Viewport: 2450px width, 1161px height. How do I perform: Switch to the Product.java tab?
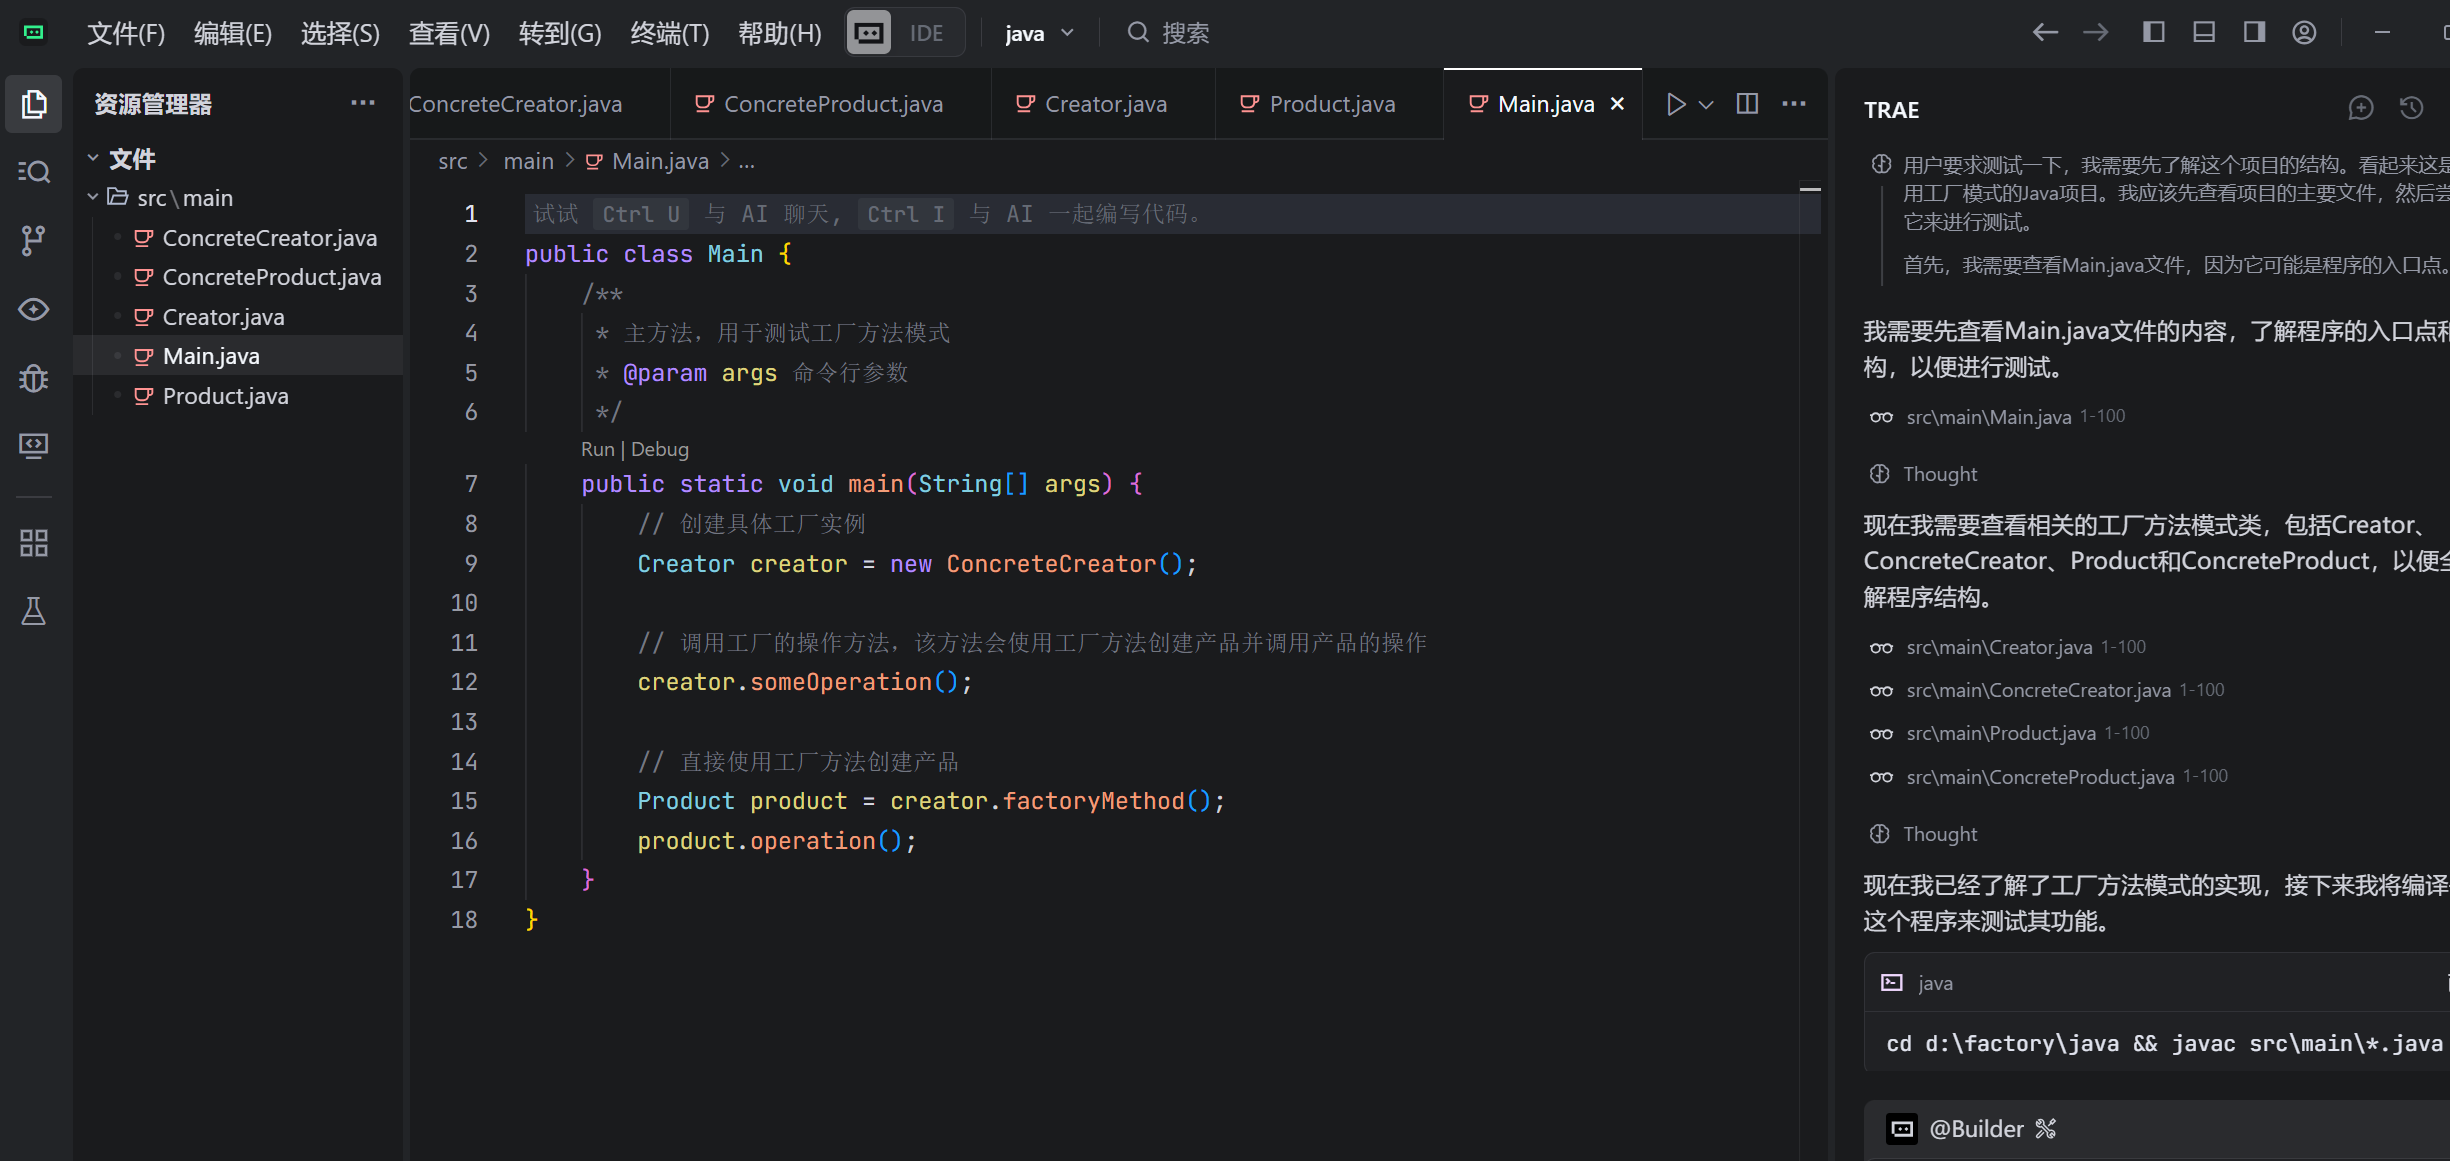click(1331, 104)
